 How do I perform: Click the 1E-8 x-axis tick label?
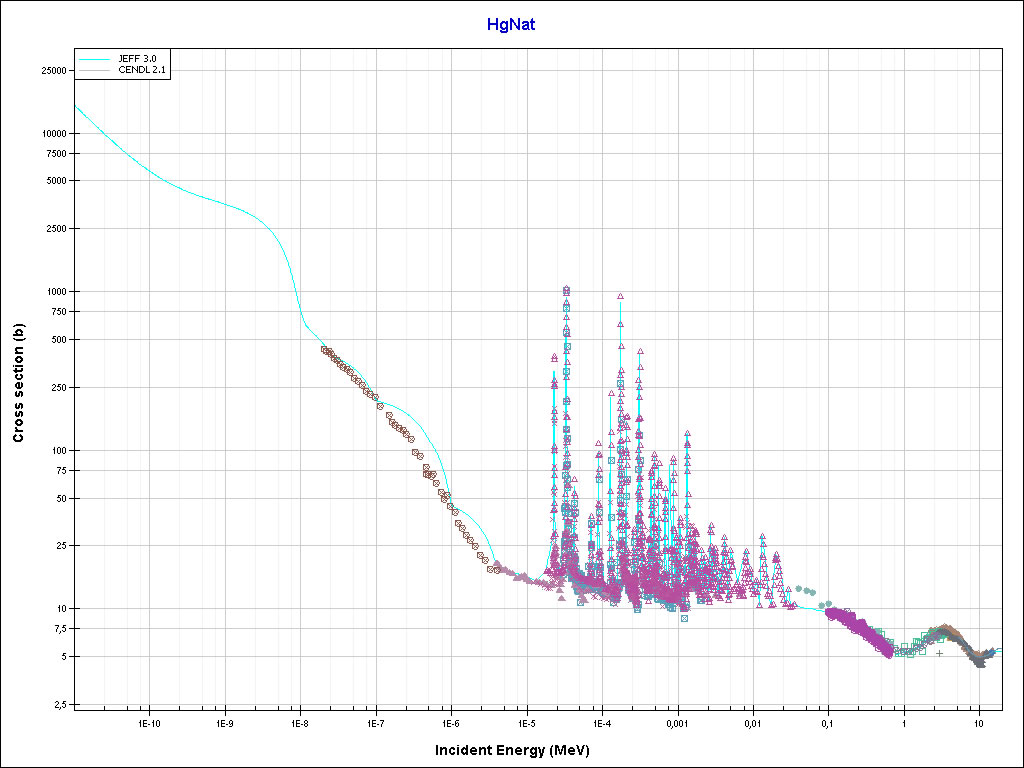[x=300, y=722]
